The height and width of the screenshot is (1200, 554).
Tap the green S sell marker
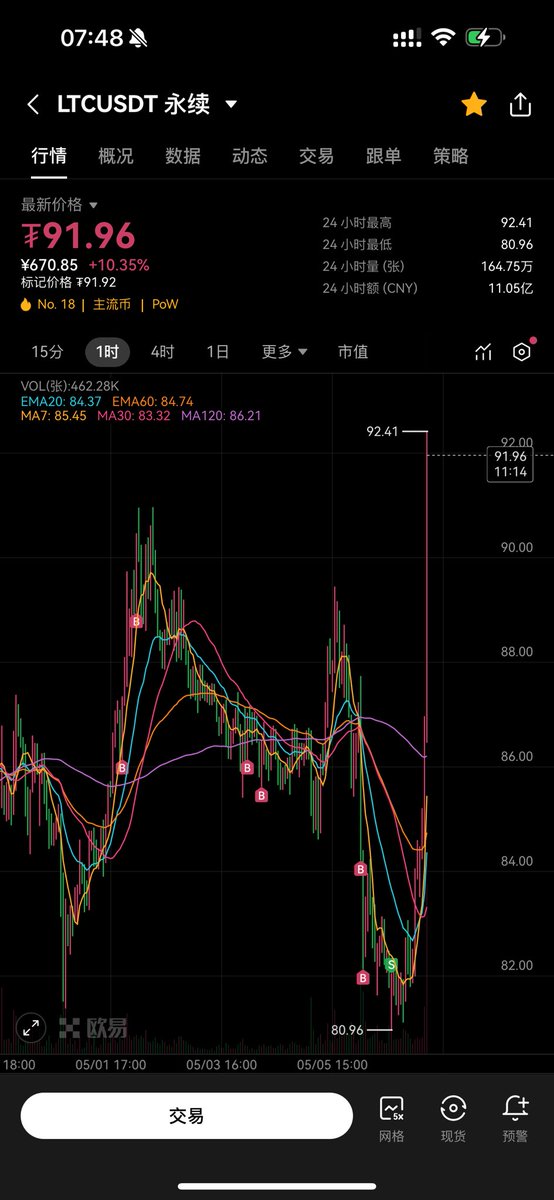(x=392, y=964)
